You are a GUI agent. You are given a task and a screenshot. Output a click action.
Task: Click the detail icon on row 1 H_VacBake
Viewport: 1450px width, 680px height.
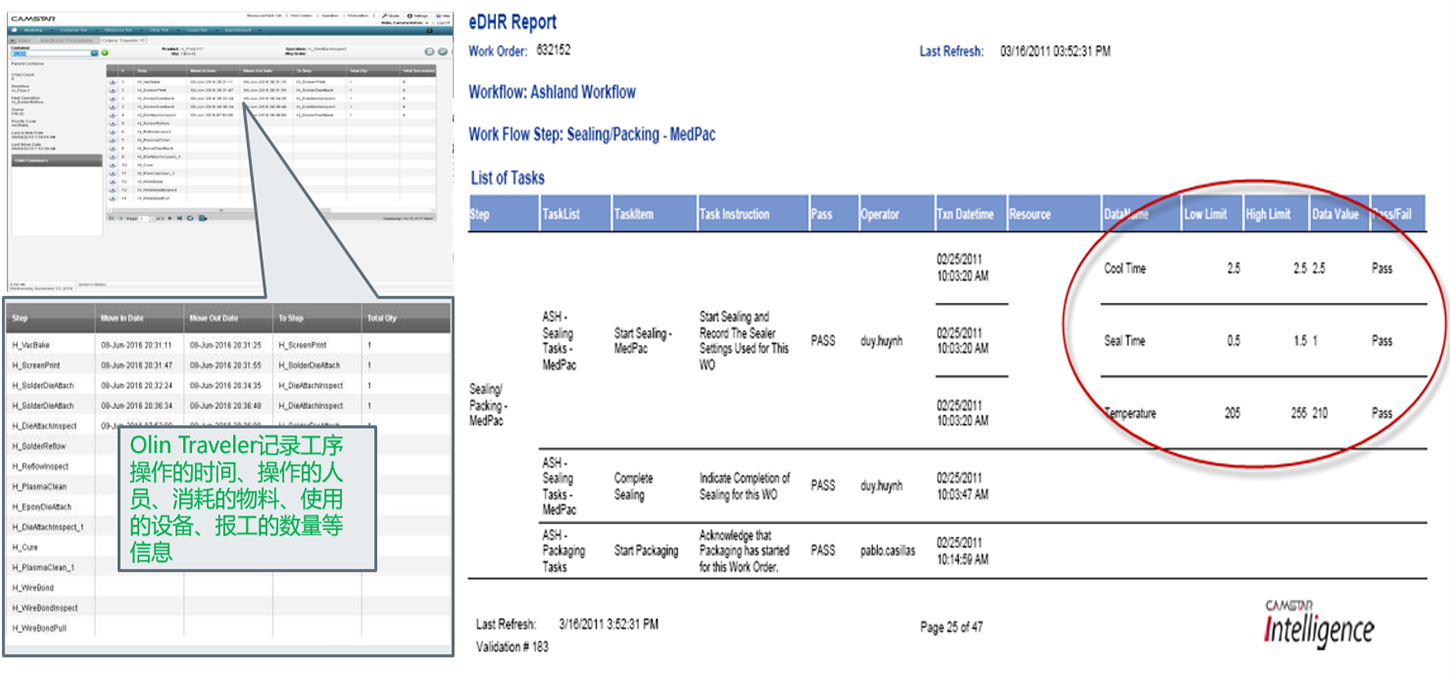click(112, 82)
